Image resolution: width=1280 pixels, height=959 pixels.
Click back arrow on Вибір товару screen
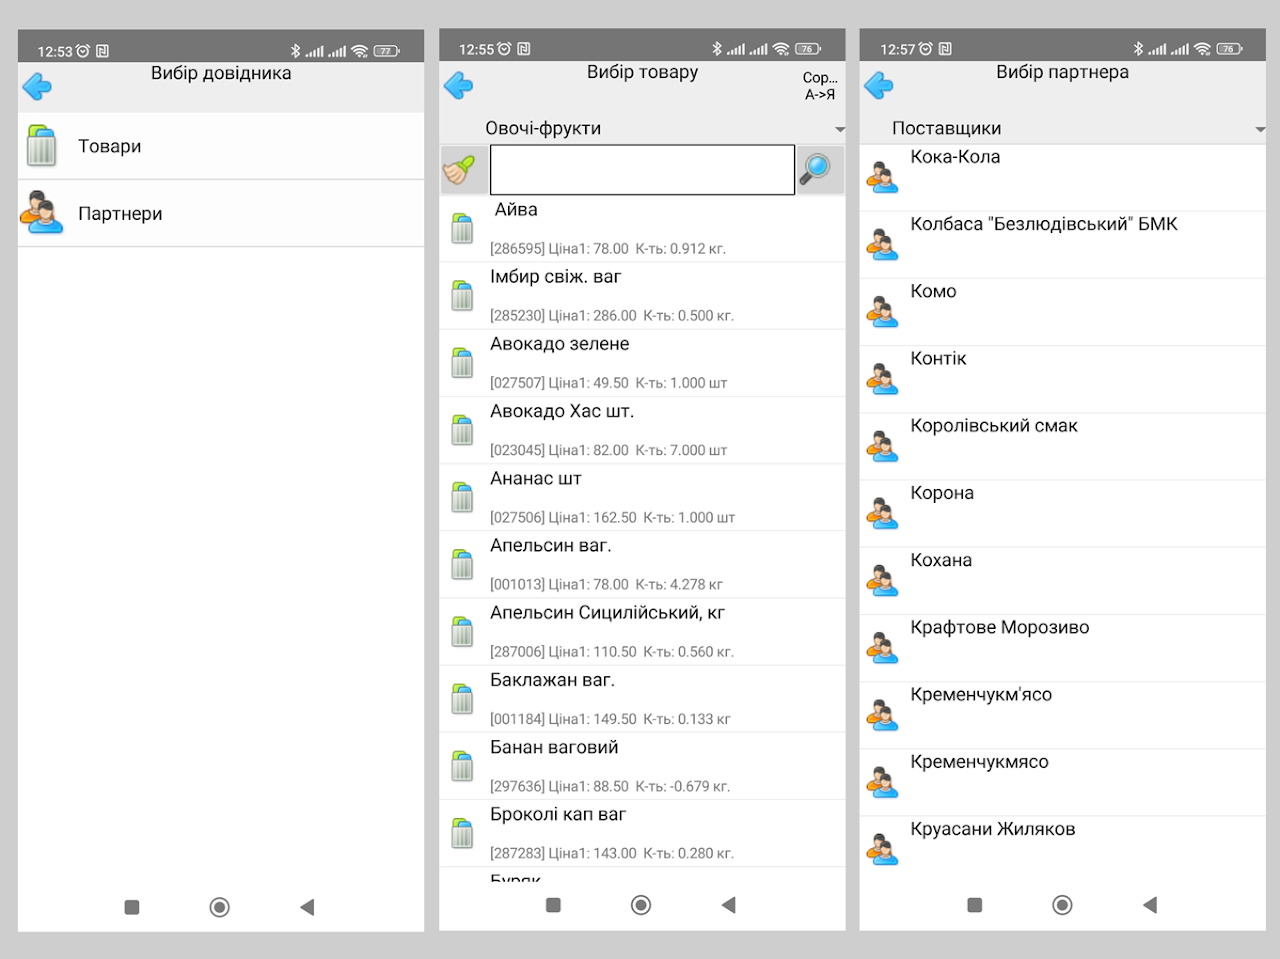459,86
